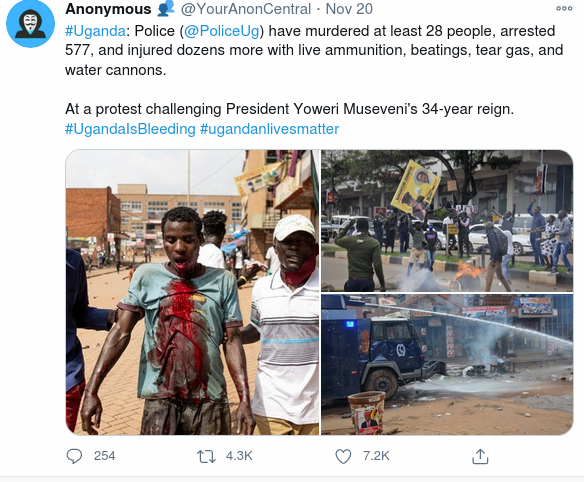Follow the #Uganda hashtag
The image size is (584, 482).
95,31
